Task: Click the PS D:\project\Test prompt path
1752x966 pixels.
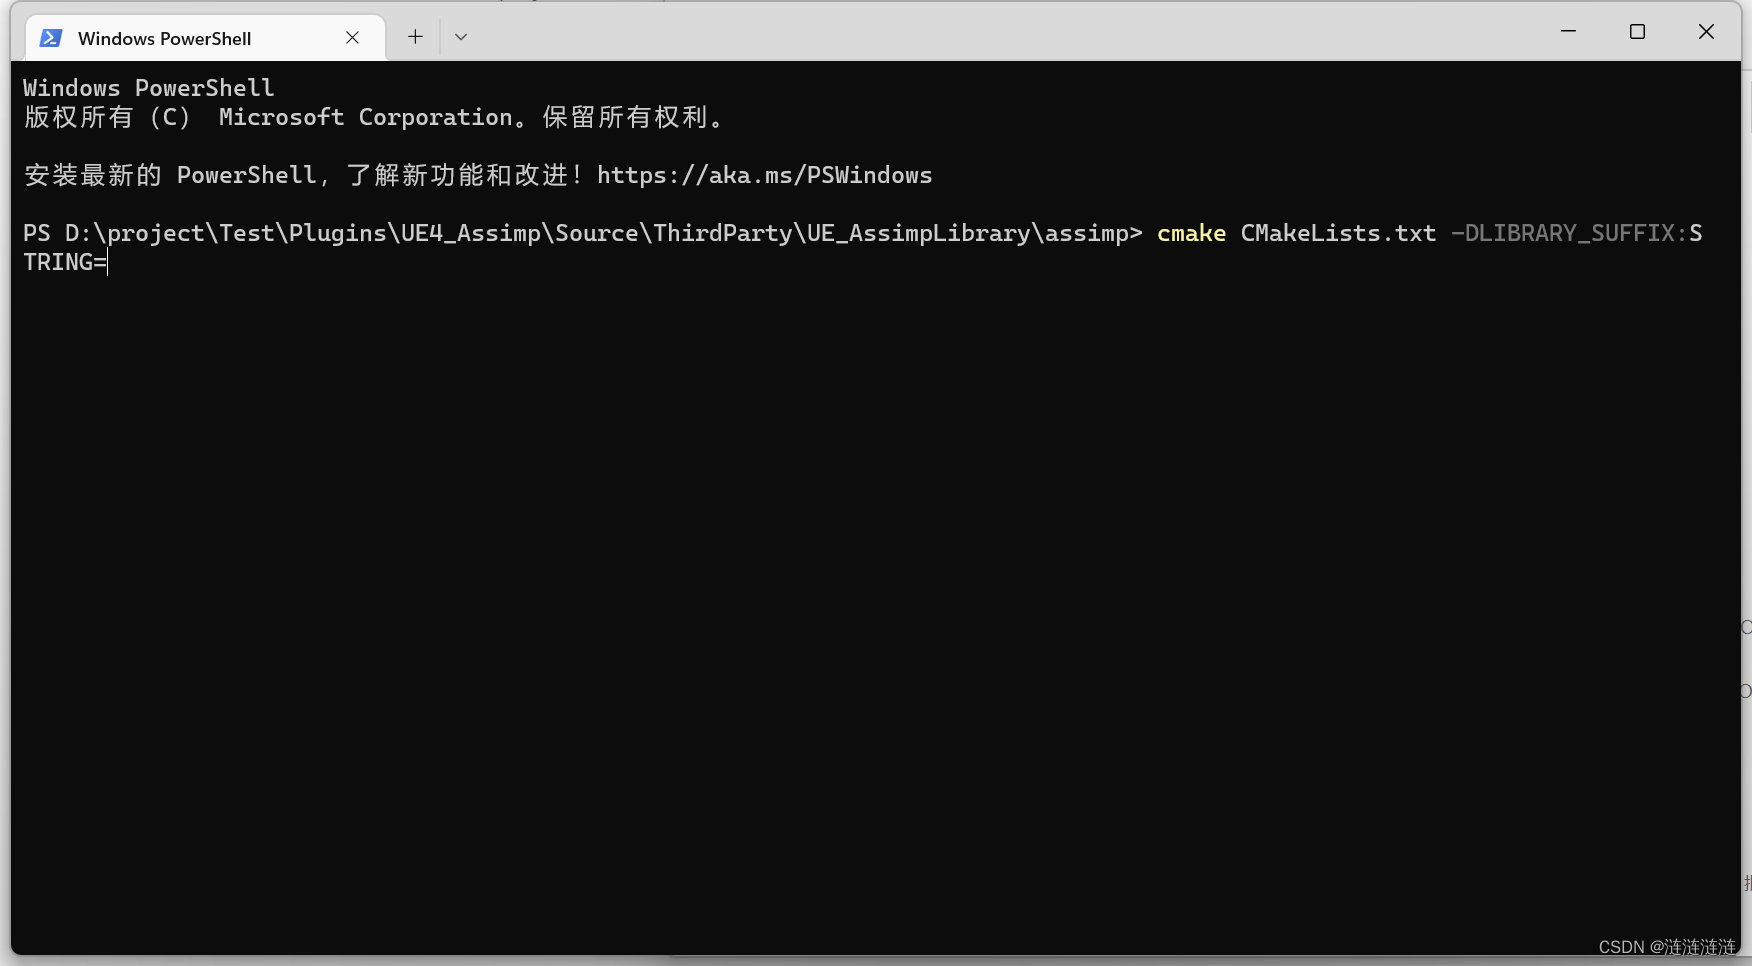Action: pyautogui.click(x=583, y=233)
